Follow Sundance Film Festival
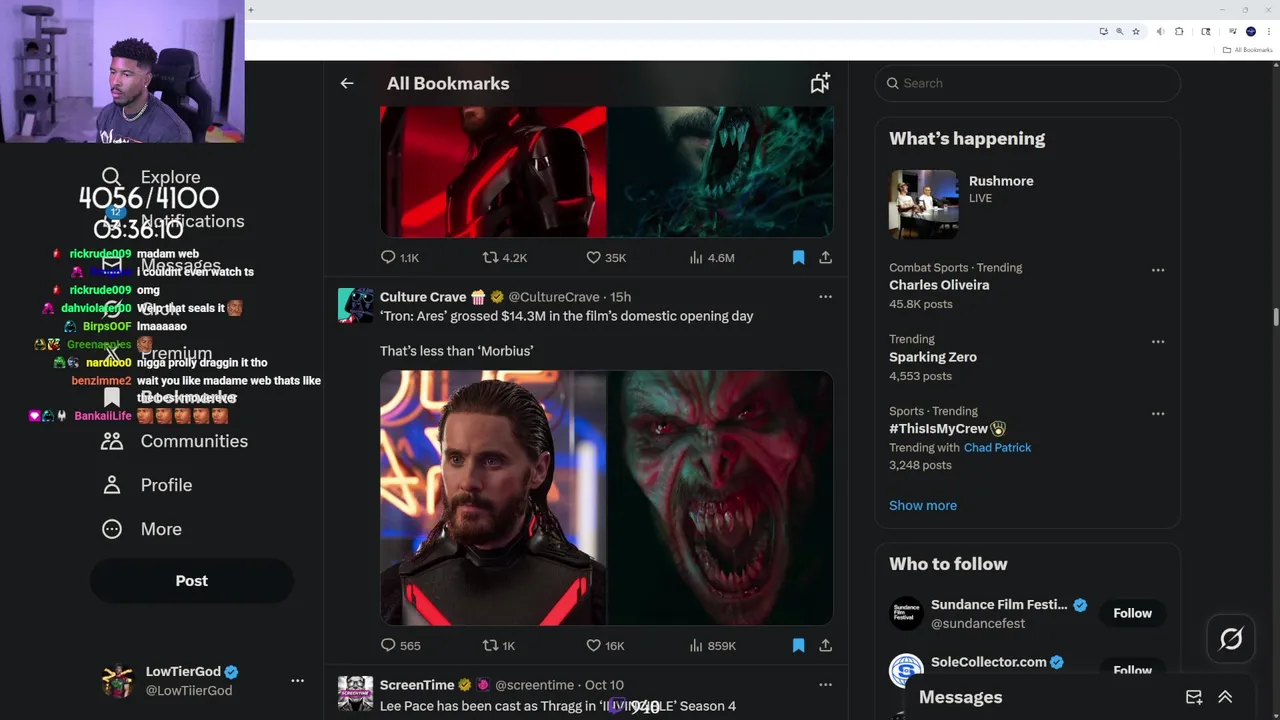Screen dimensions: 1280x720 pyautogui.click(x=1133, y=613)
